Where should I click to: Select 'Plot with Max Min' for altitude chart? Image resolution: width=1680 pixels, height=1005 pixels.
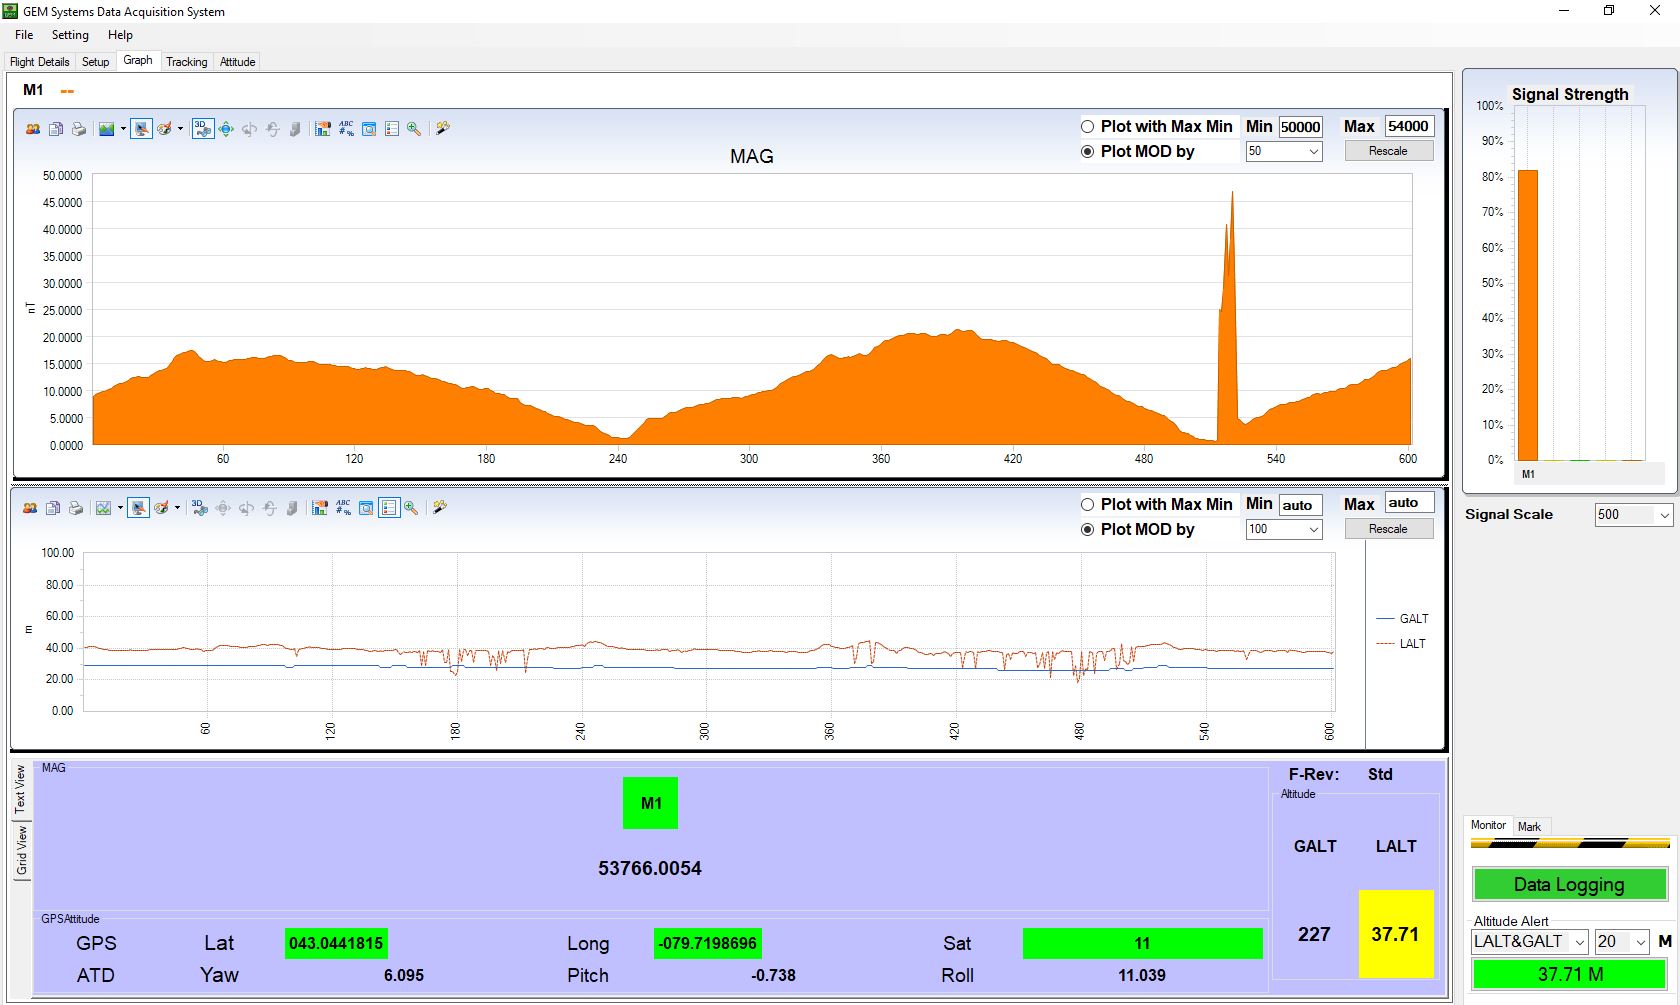pyautogui.click(x=1087, y=505)
